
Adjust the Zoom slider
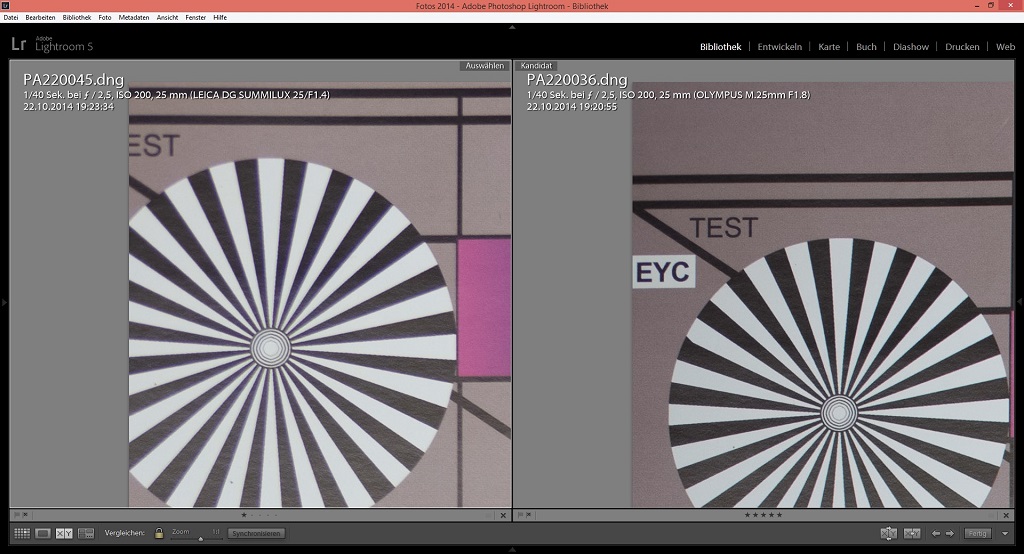pos(200,538)
